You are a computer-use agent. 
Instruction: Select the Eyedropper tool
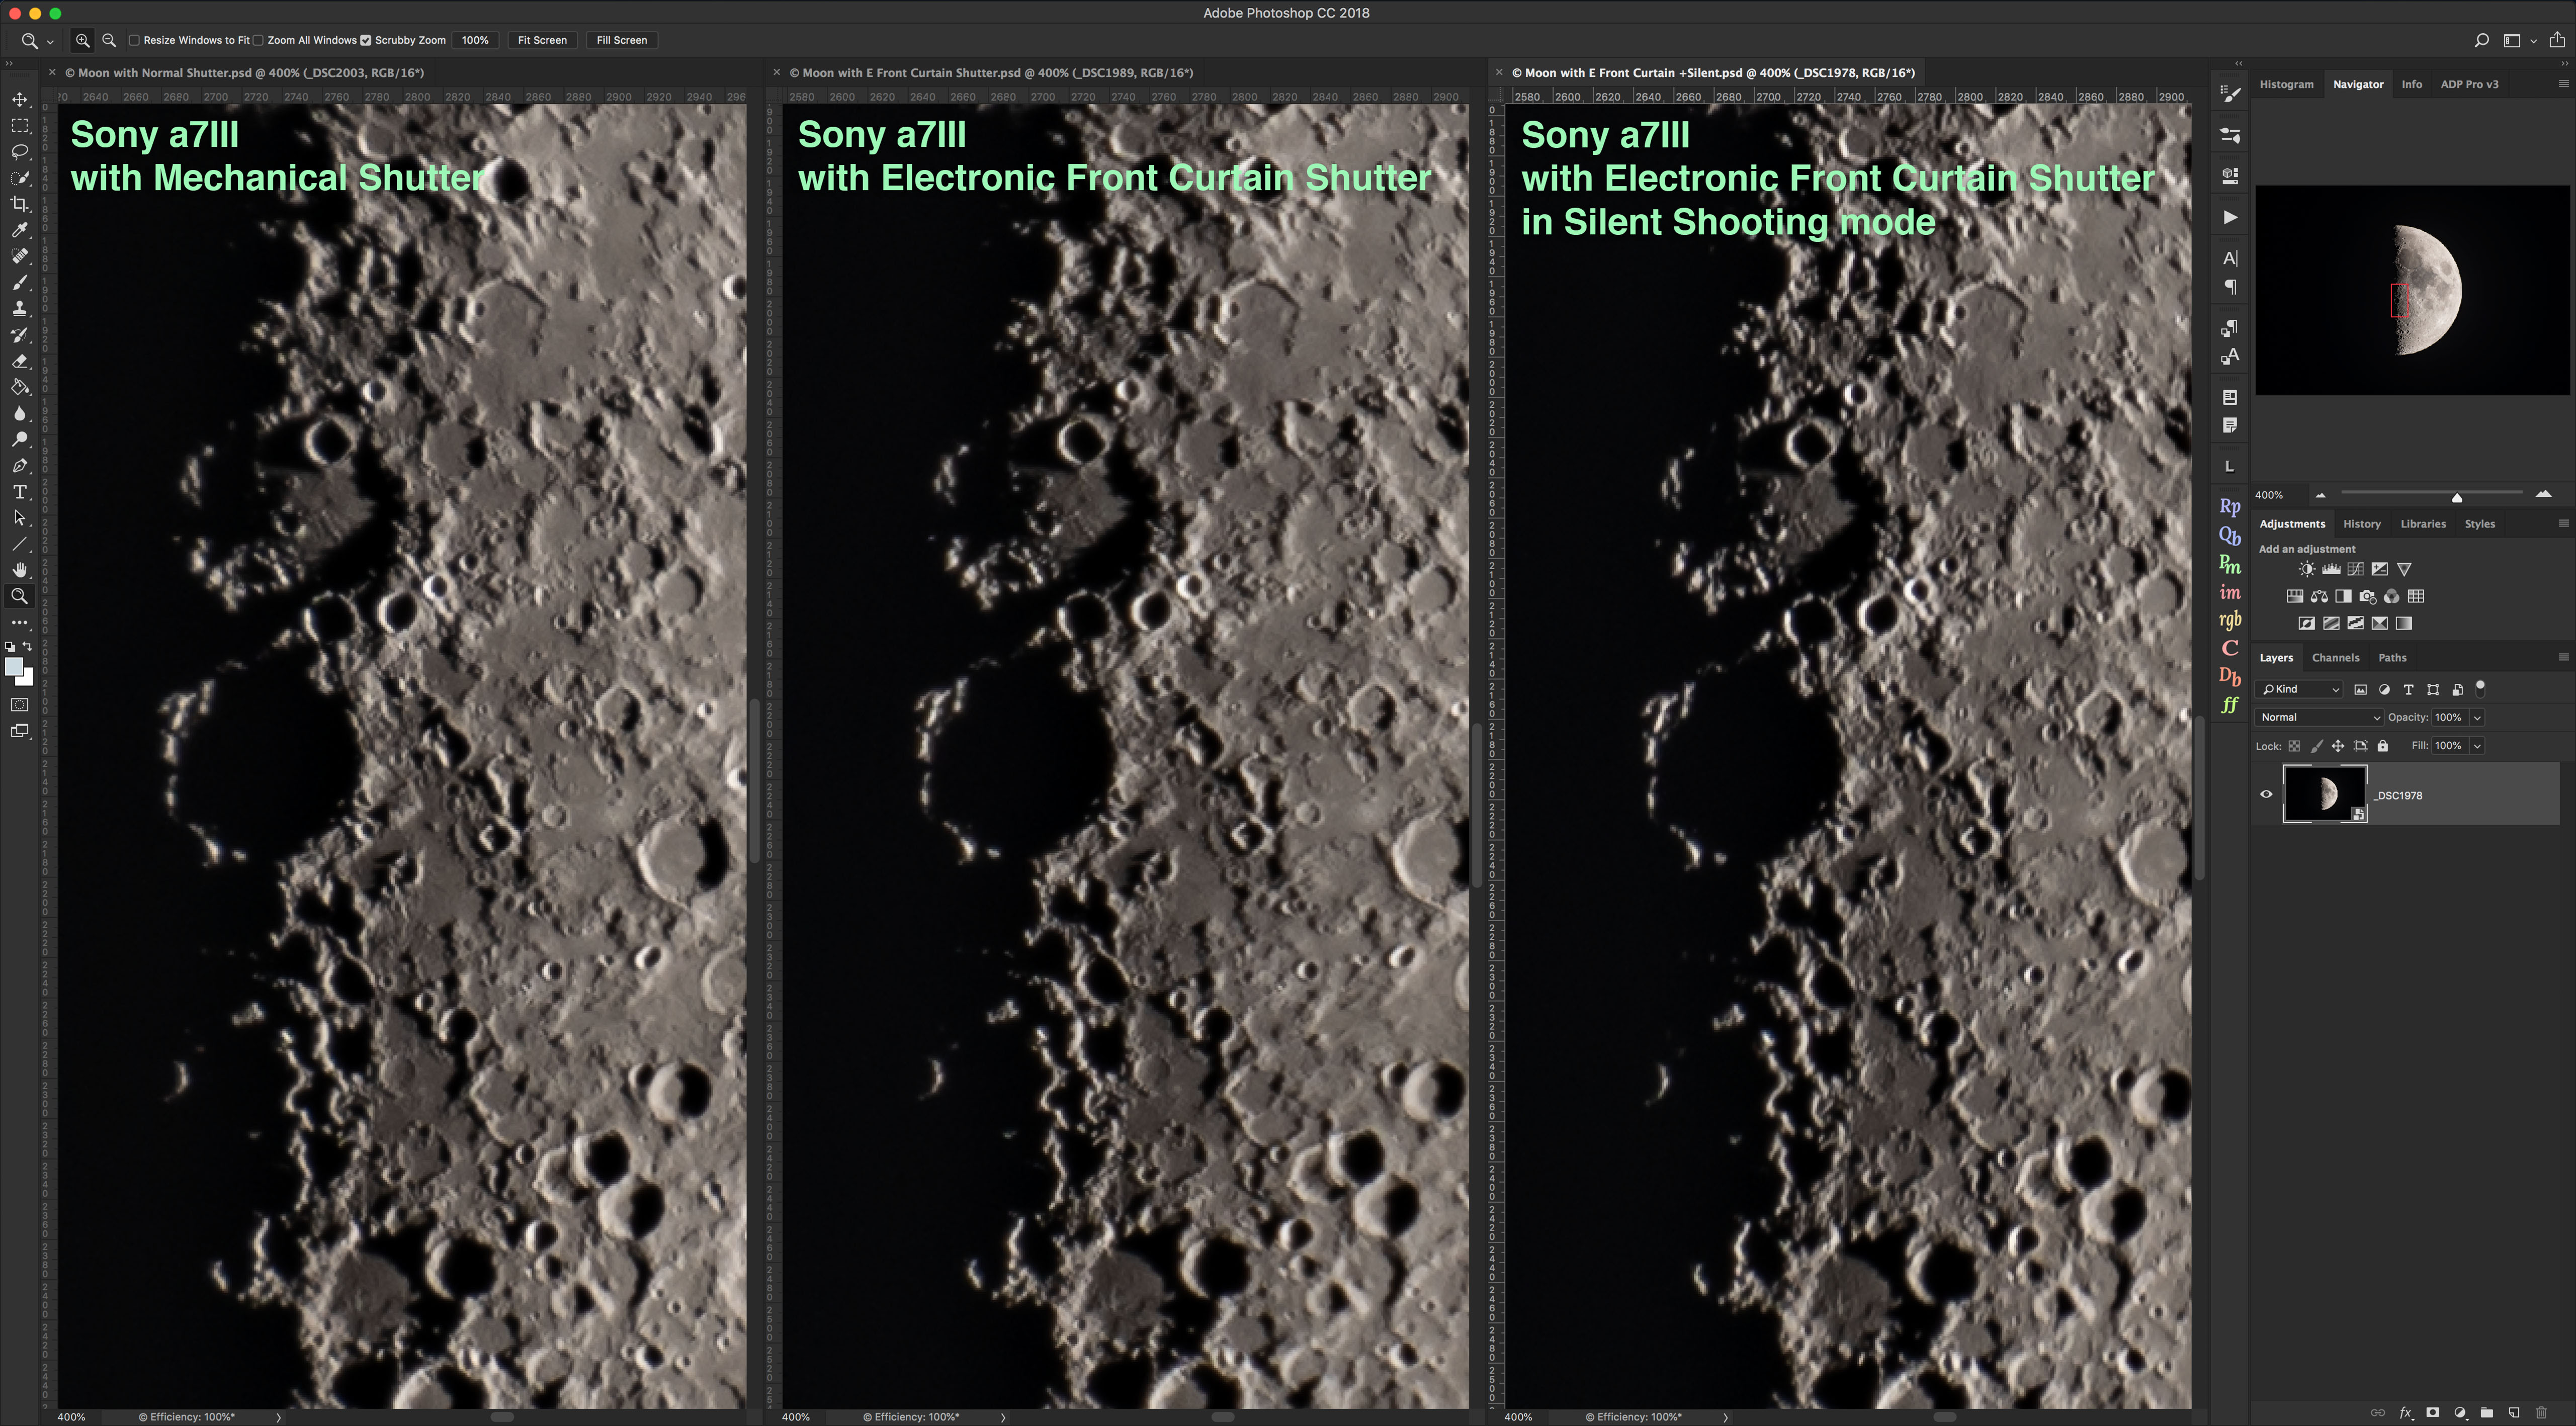(x=19, y=230)
